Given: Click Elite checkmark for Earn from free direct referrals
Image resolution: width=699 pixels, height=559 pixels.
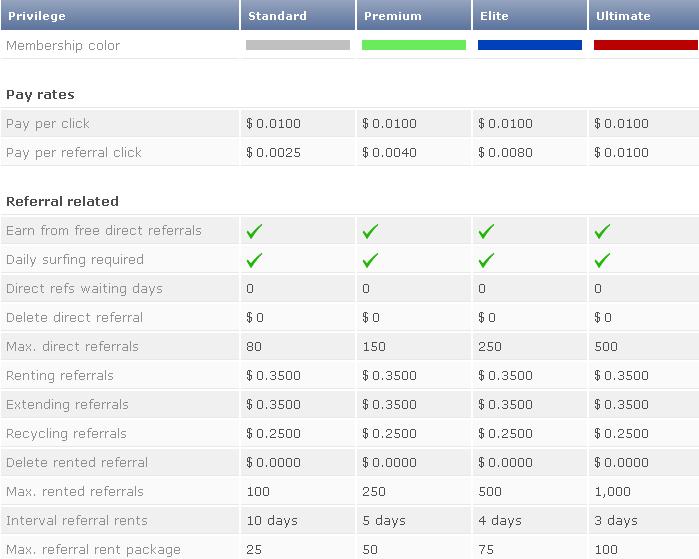Looking at the screenshot, I should [x=486, y=231].
